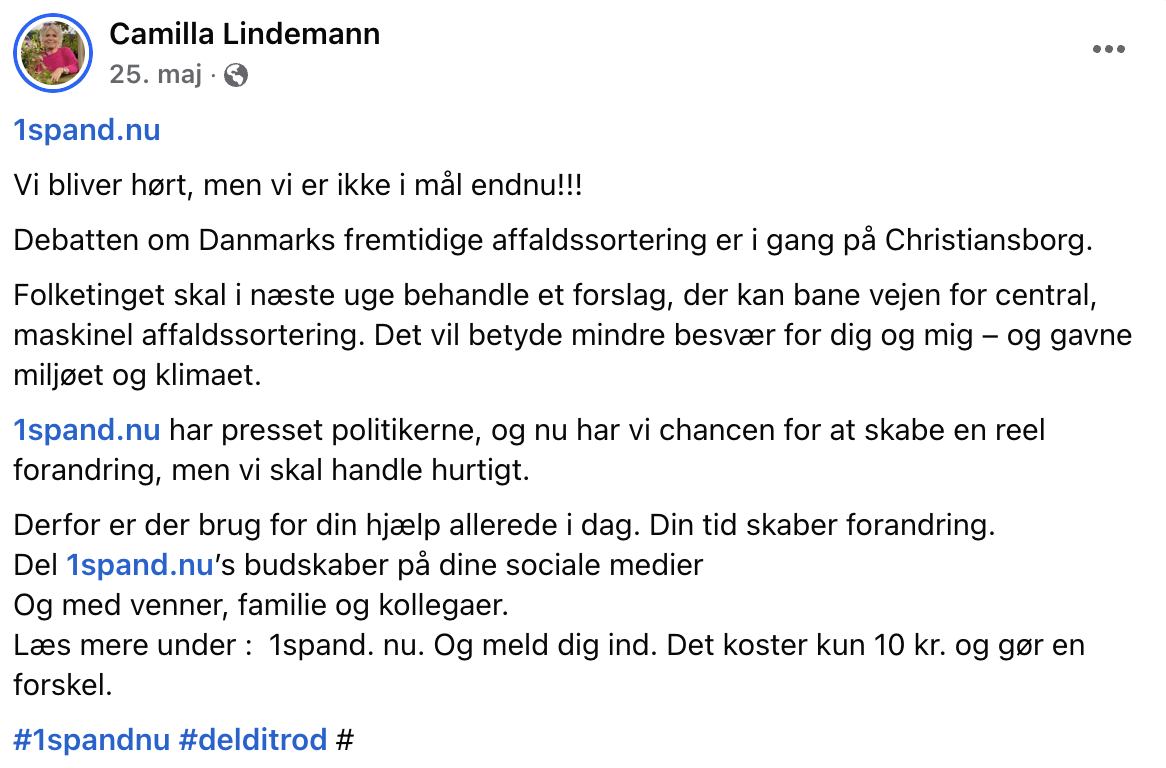Click the lone trailing # symbol
This screenshot has height=768, width=1166.
click(x=344, y=740)
